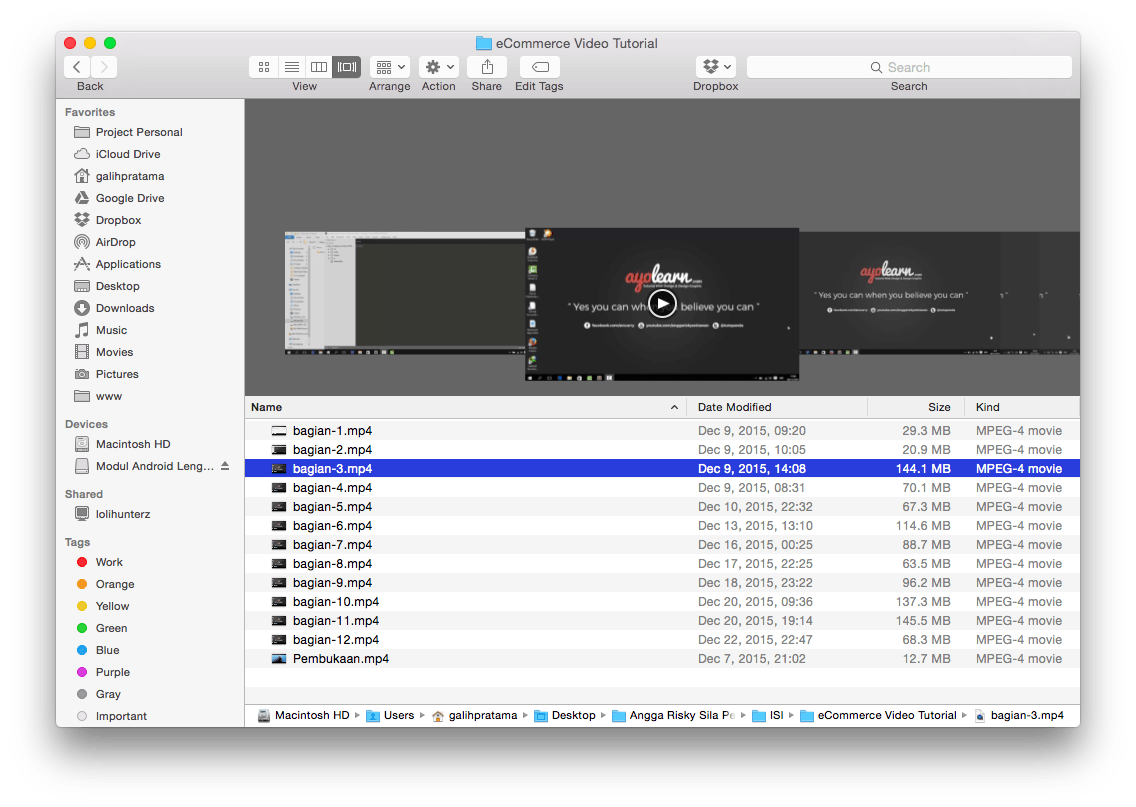Screen dimensions: 1136x807
Task: Open Pictures in the sidebar
Action: tap(106, 375)
